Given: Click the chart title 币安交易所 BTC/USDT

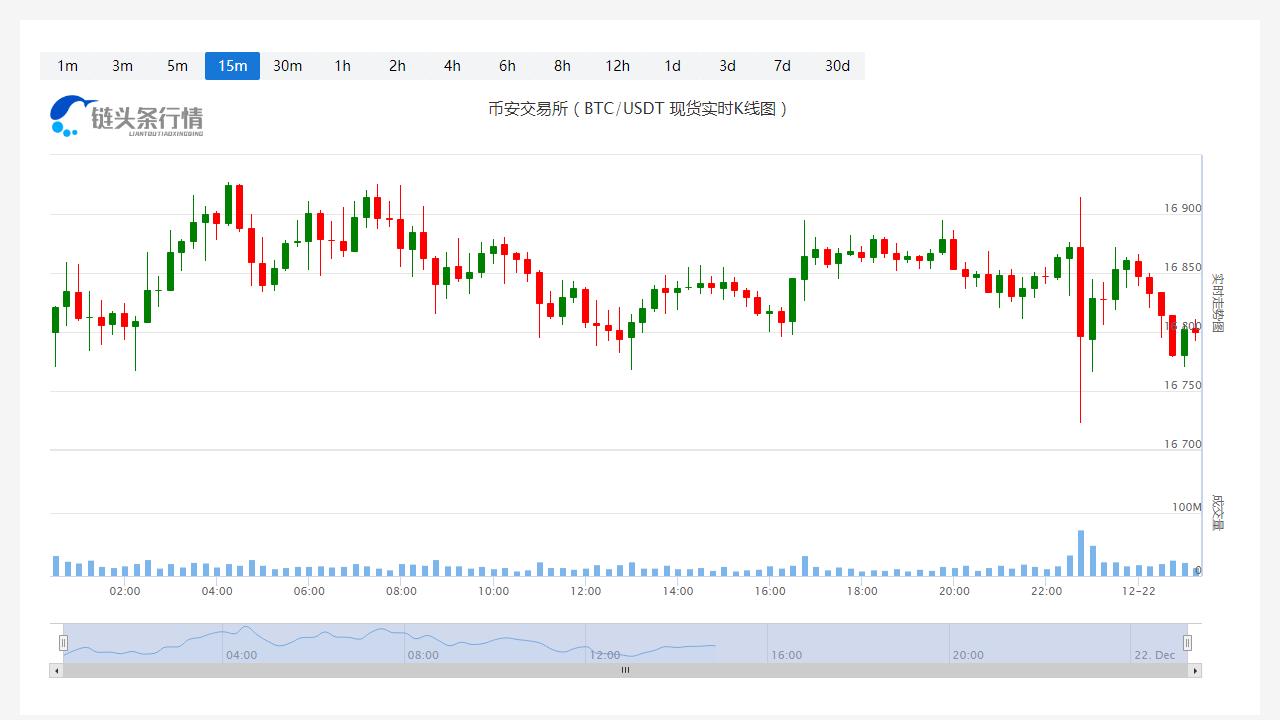Looking at the screenshot, I should tap(638, 109).
